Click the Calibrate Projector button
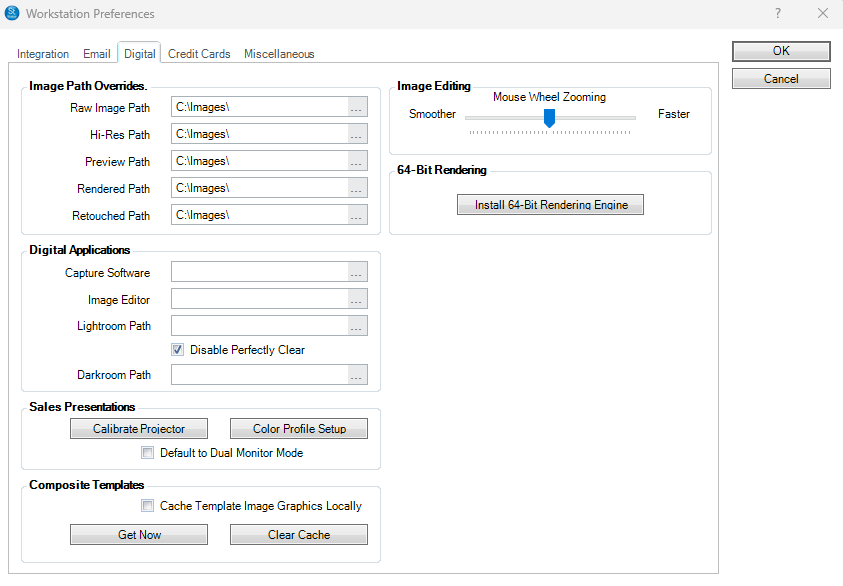This screenshot has height=586, width=843. tap(139, 429)
